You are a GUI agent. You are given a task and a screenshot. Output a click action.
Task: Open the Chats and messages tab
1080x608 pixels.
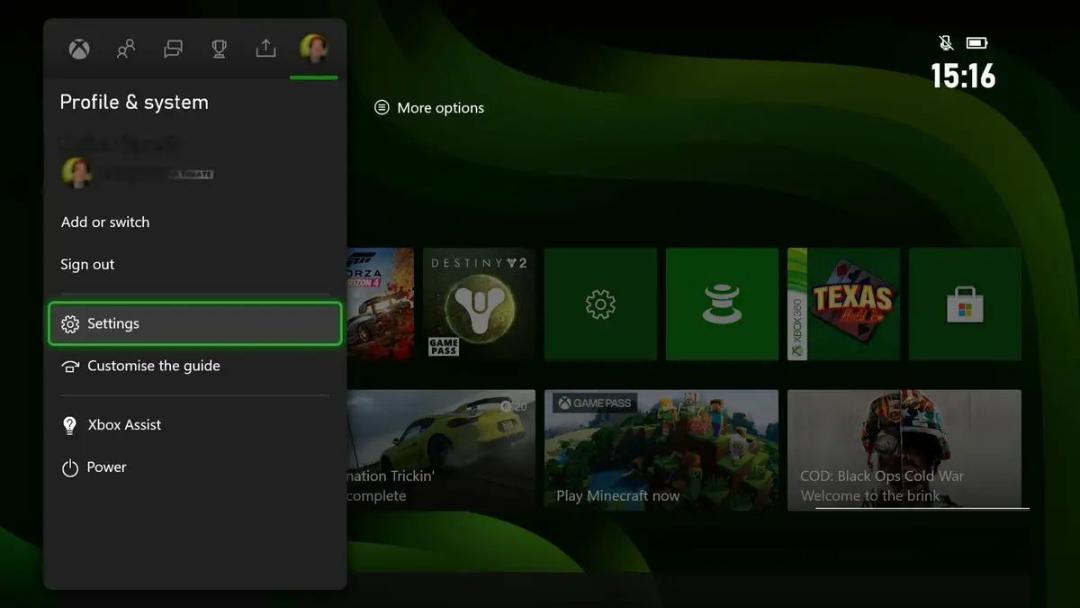173,49
